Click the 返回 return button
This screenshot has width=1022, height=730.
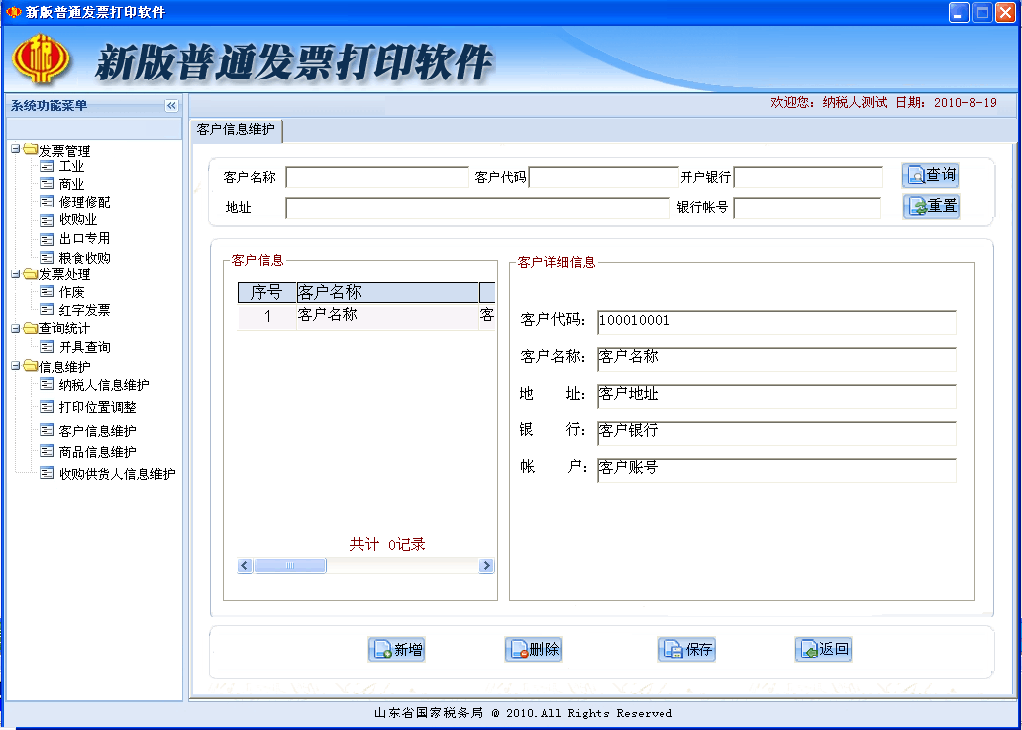[823, 649]
